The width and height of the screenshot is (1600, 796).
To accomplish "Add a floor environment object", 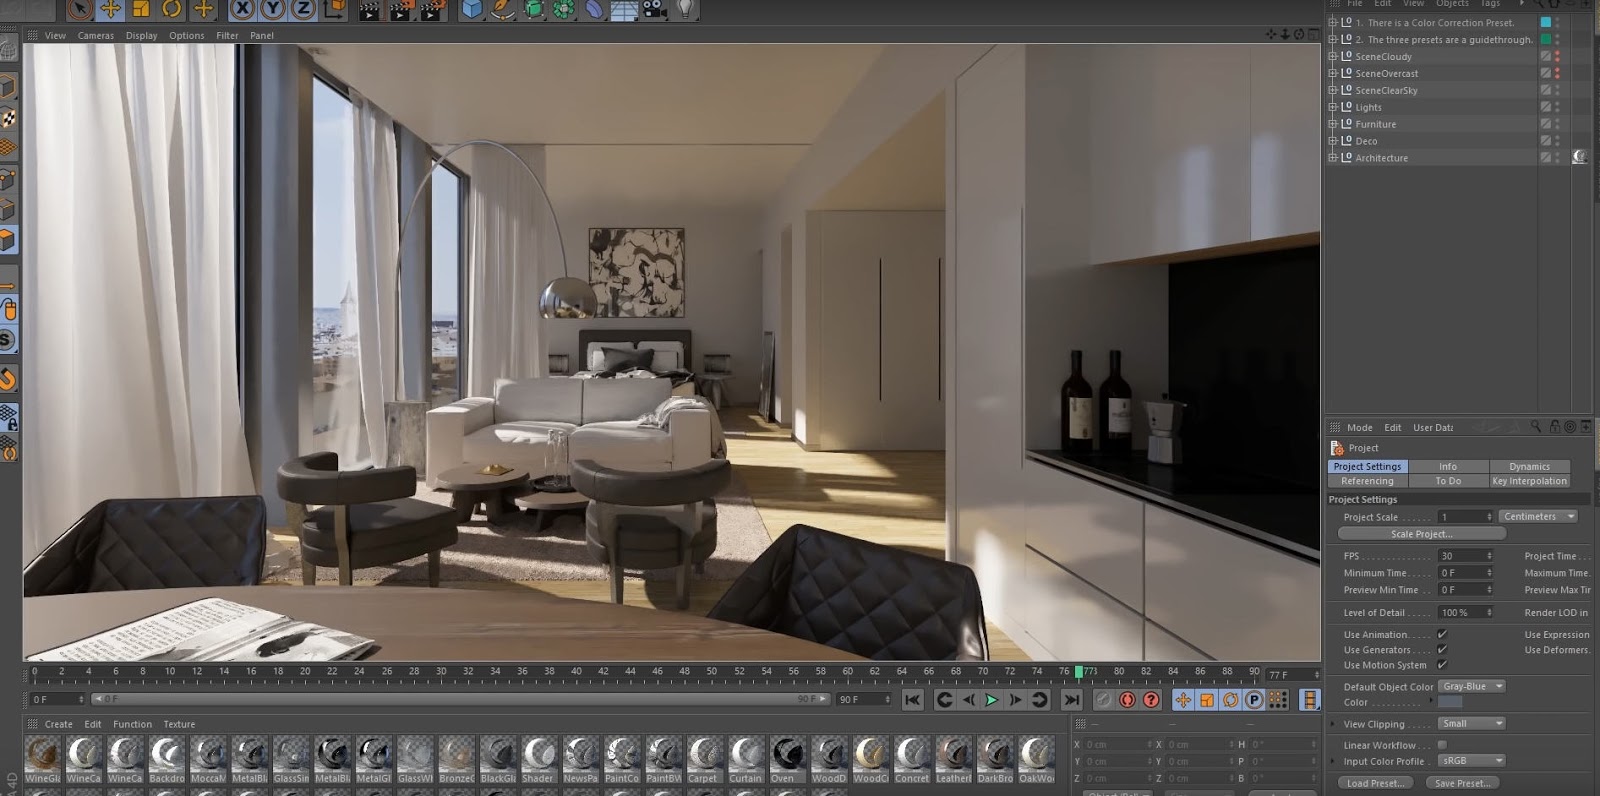I will tap(624, 10).
